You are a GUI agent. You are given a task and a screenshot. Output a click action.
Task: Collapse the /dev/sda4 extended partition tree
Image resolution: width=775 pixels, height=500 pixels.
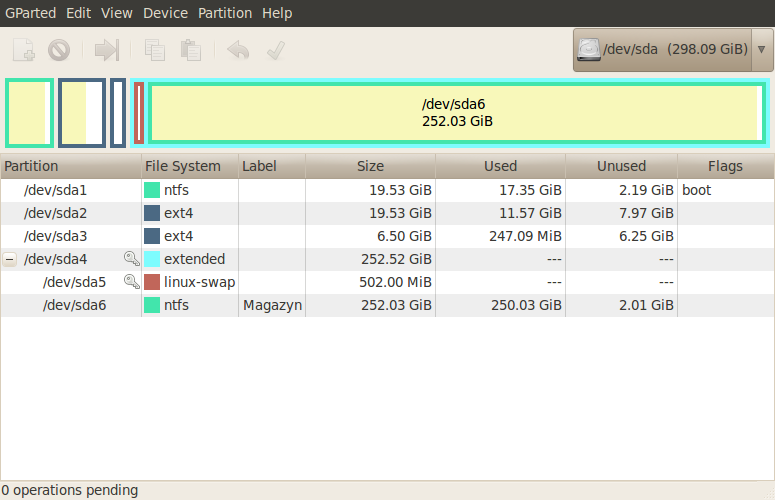10,259
